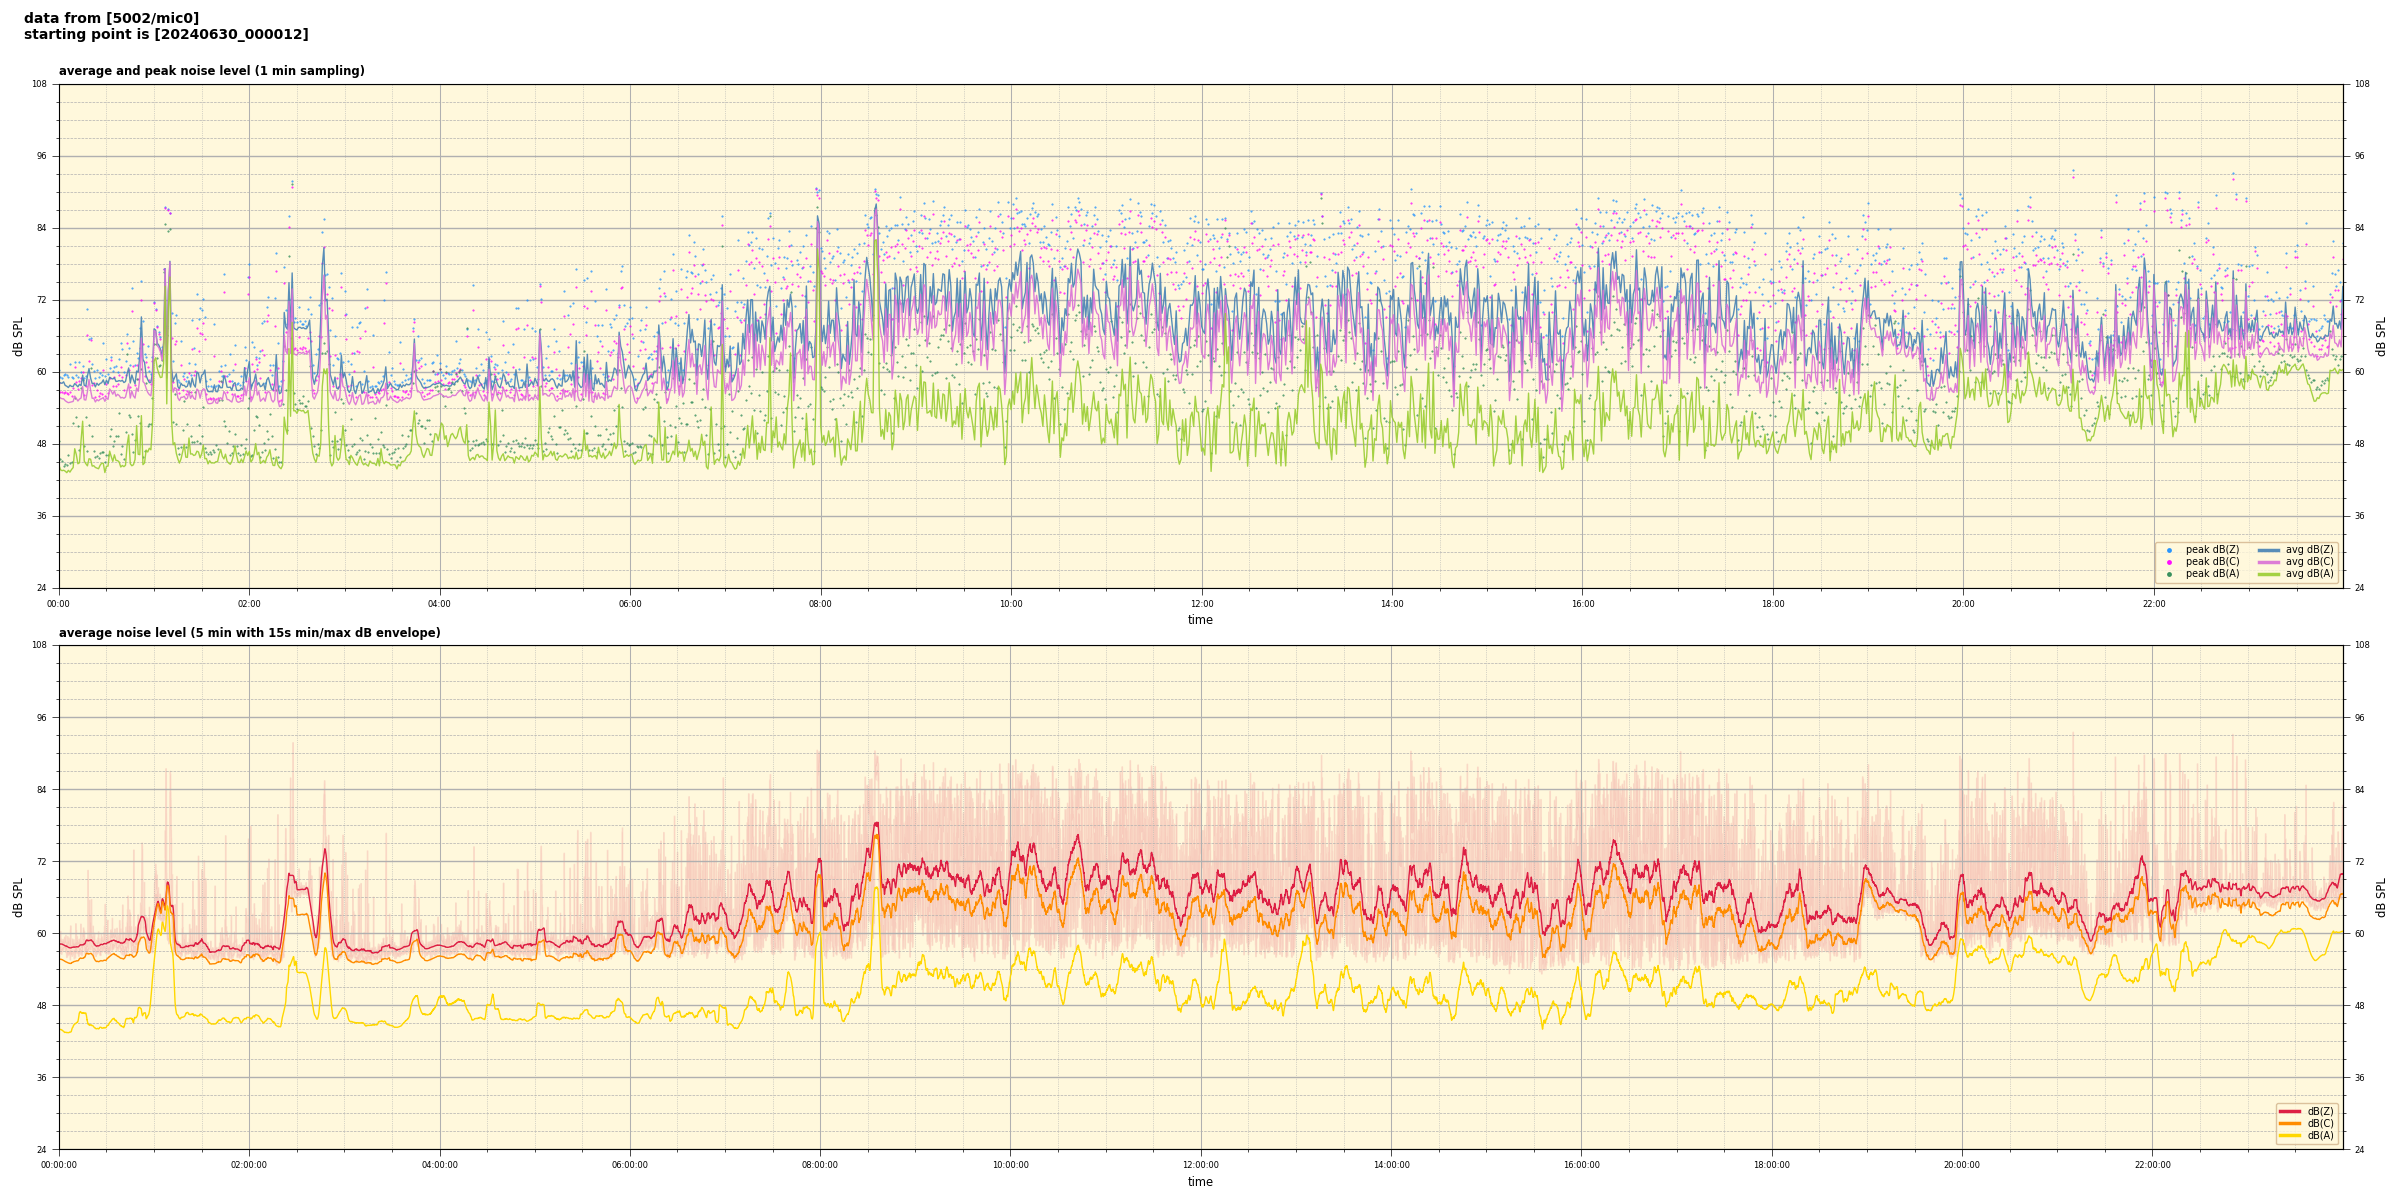Screen dimensions: 2400x1200
Task: Click the 'time' x-axis label under top chart
Action: point(1200,620)
